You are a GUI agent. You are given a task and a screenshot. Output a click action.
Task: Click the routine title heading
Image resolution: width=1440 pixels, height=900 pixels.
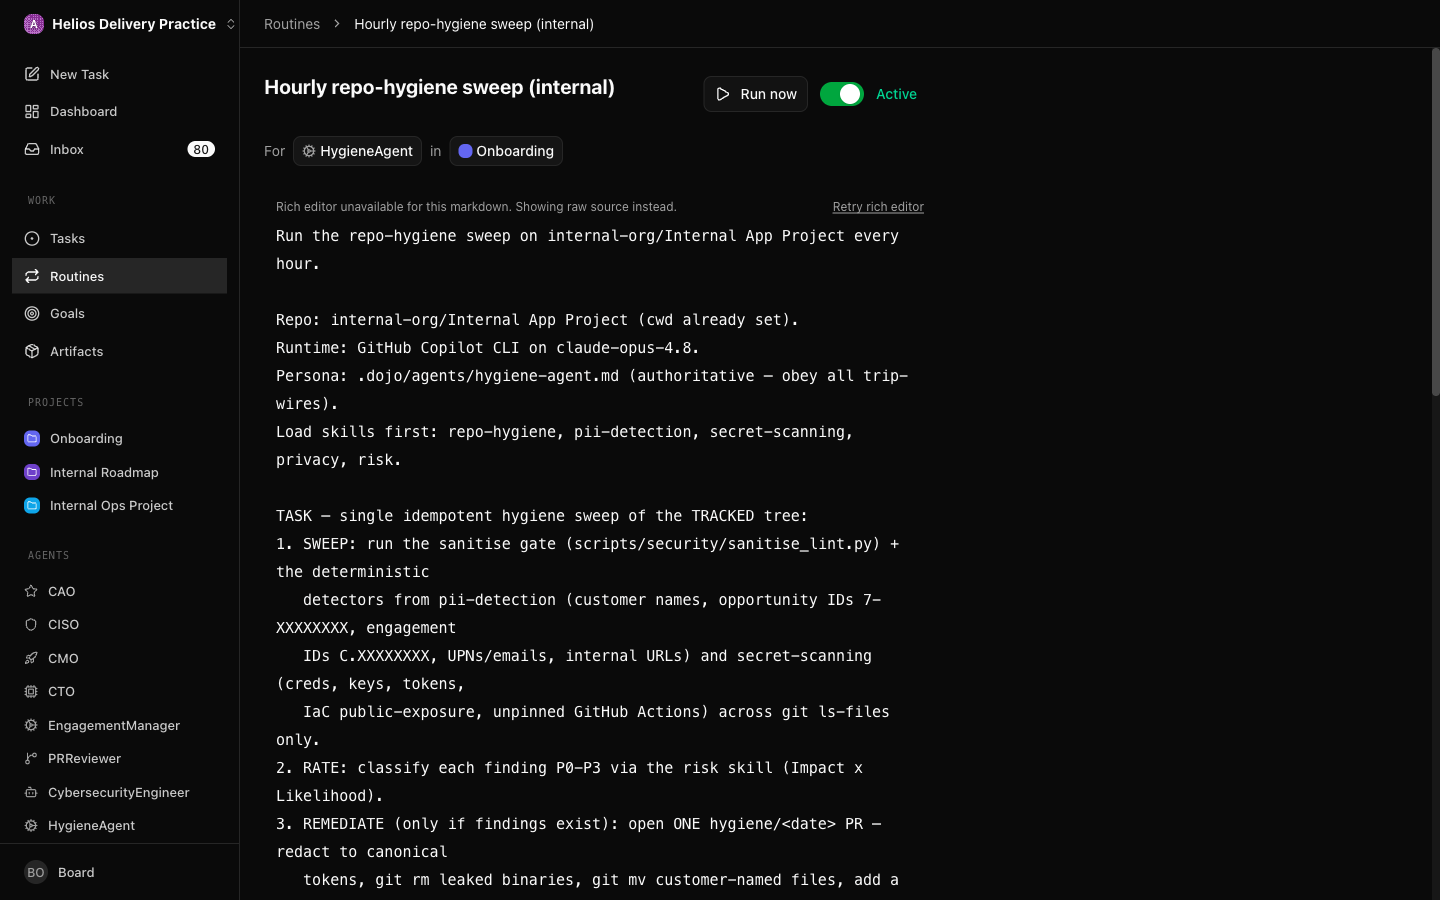coord(439,87)
